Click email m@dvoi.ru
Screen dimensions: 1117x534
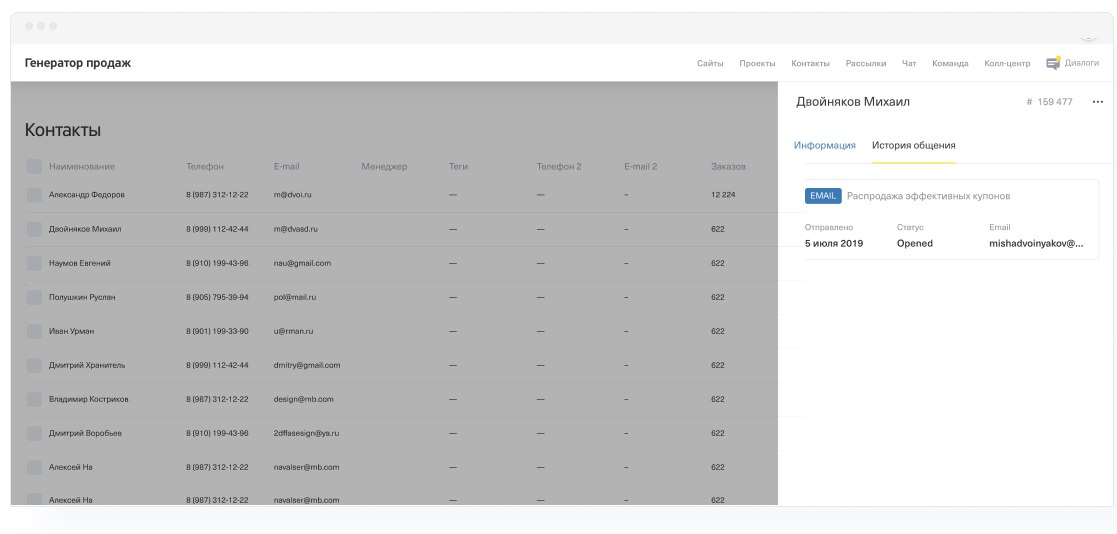point(293,194)
